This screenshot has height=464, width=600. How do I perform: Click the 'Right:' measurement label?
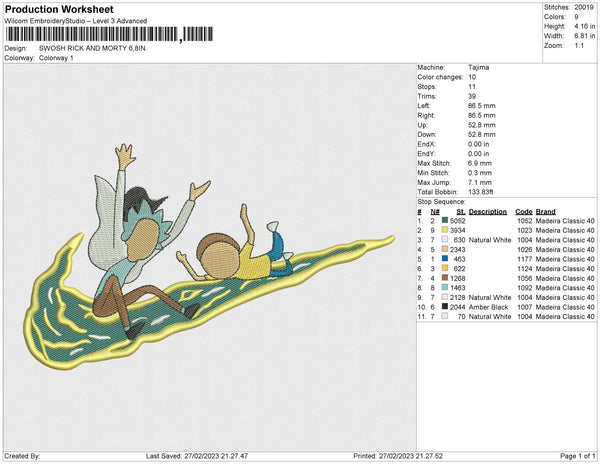[426, 116]
